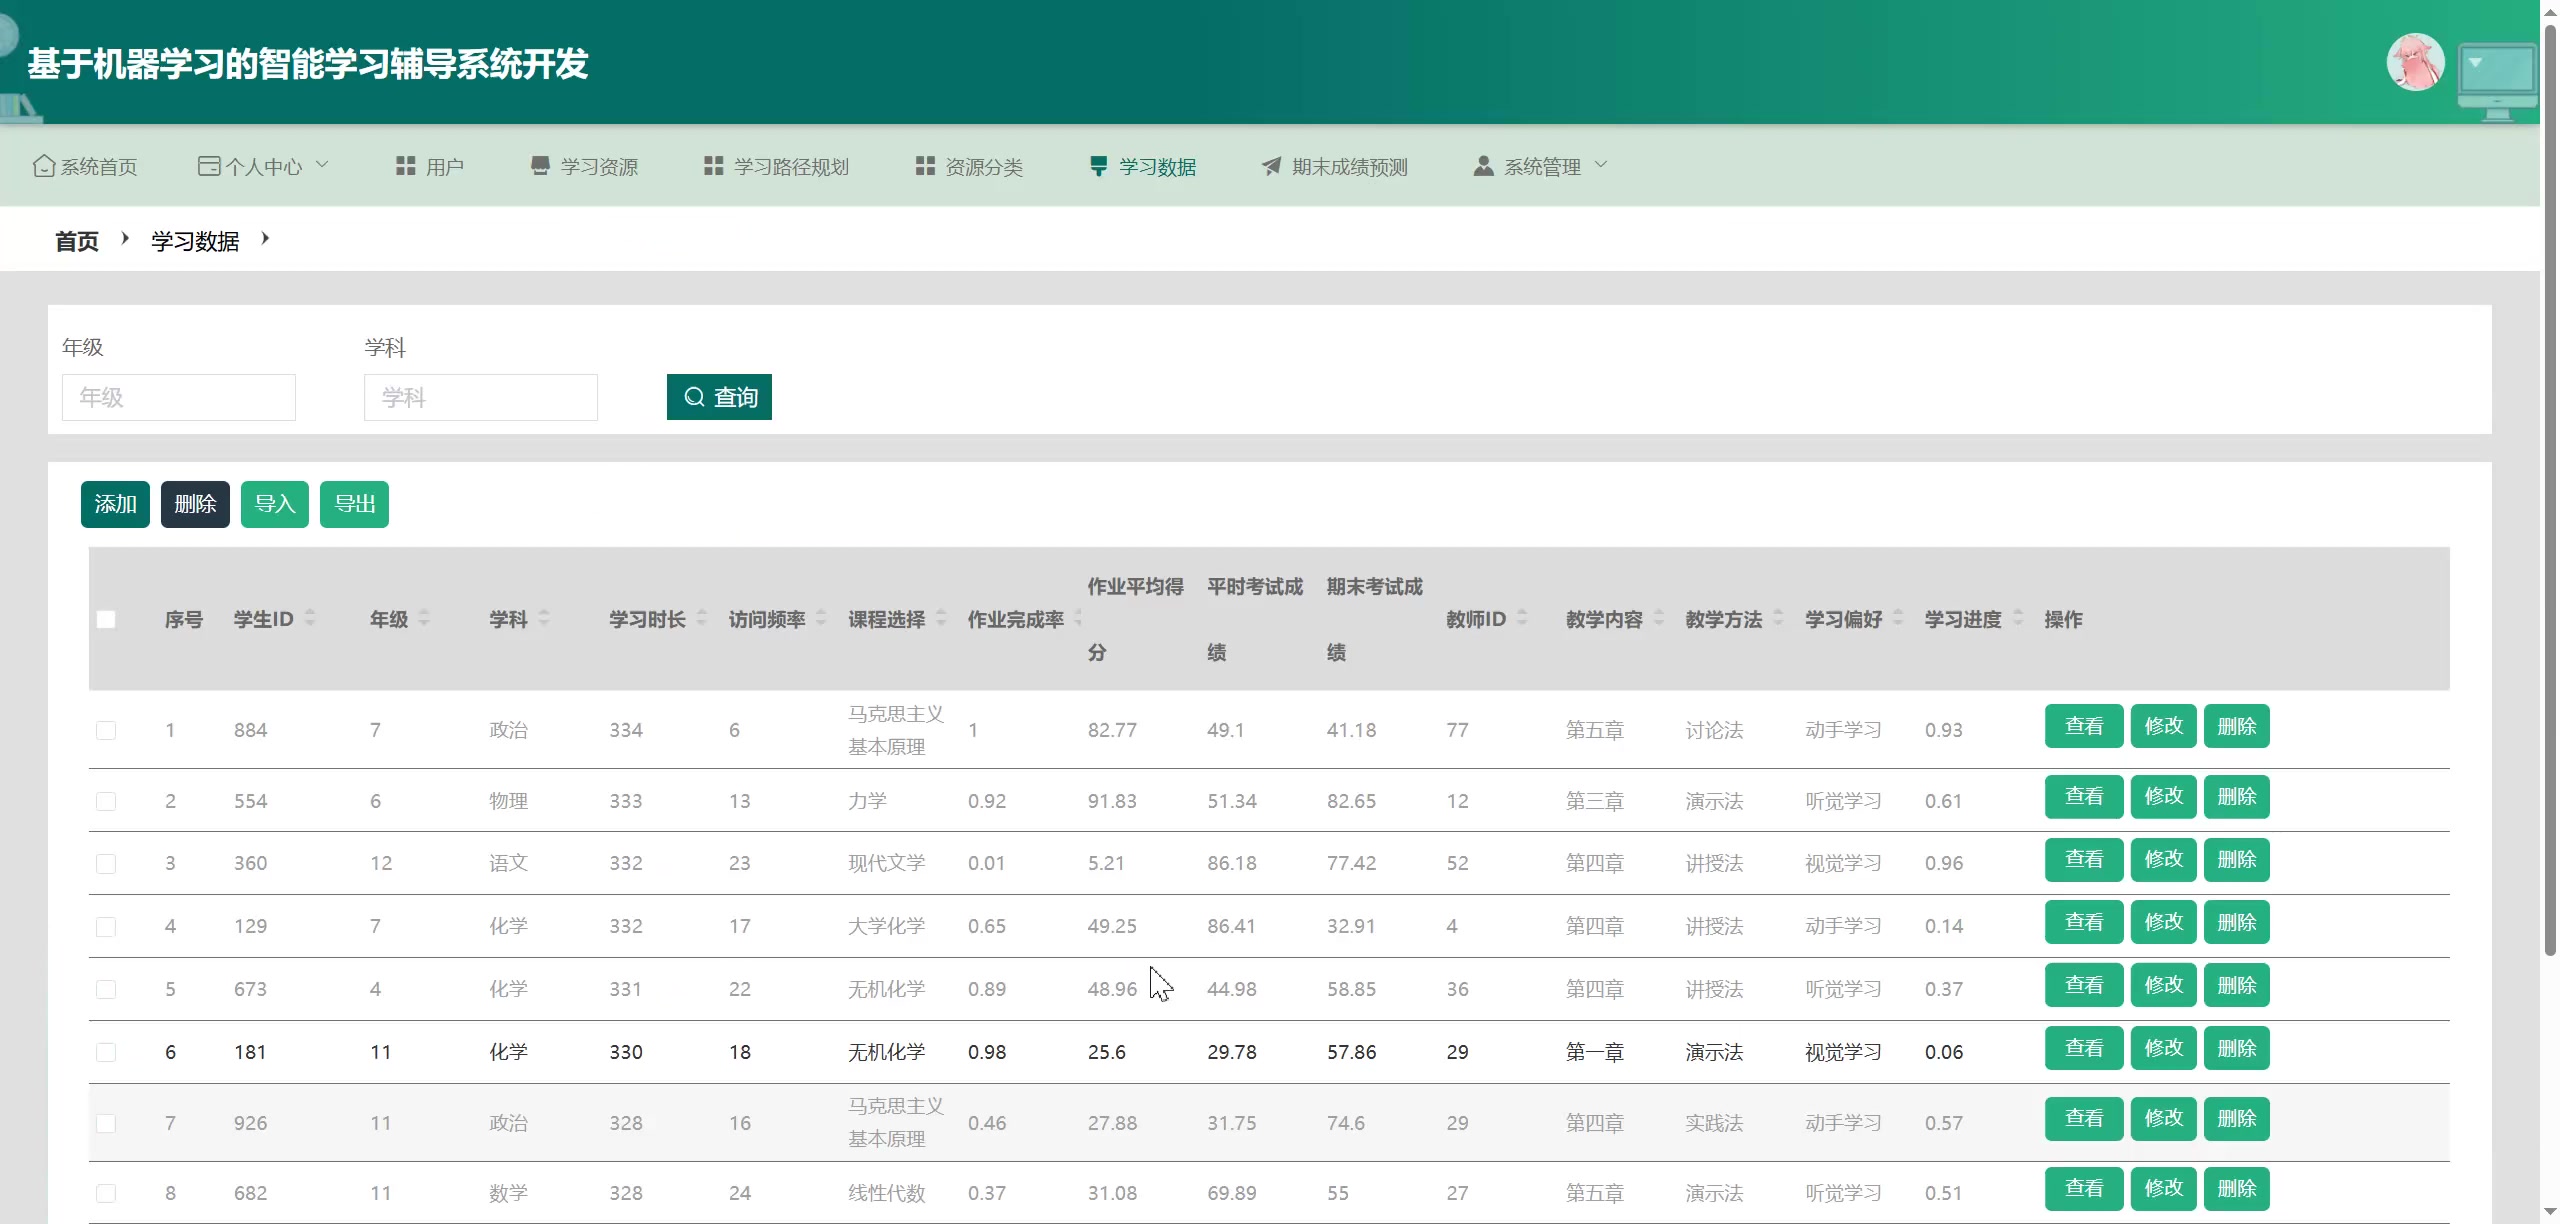Click the person icon beside 系统管理
Viewport: 2560px width, 1224px height.
click(x=1483, y=166)
